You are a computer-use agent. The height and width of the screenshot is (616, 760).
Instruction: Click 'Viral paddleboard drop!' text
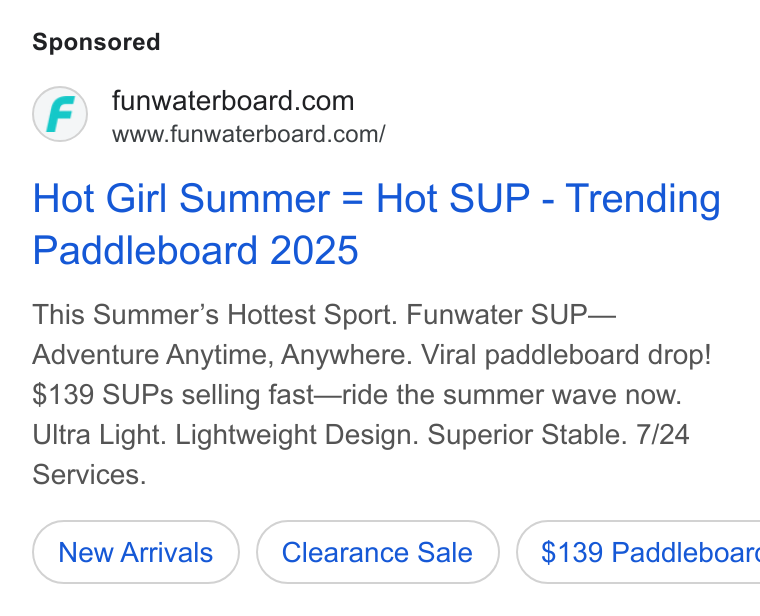click(x=566, y=355)
